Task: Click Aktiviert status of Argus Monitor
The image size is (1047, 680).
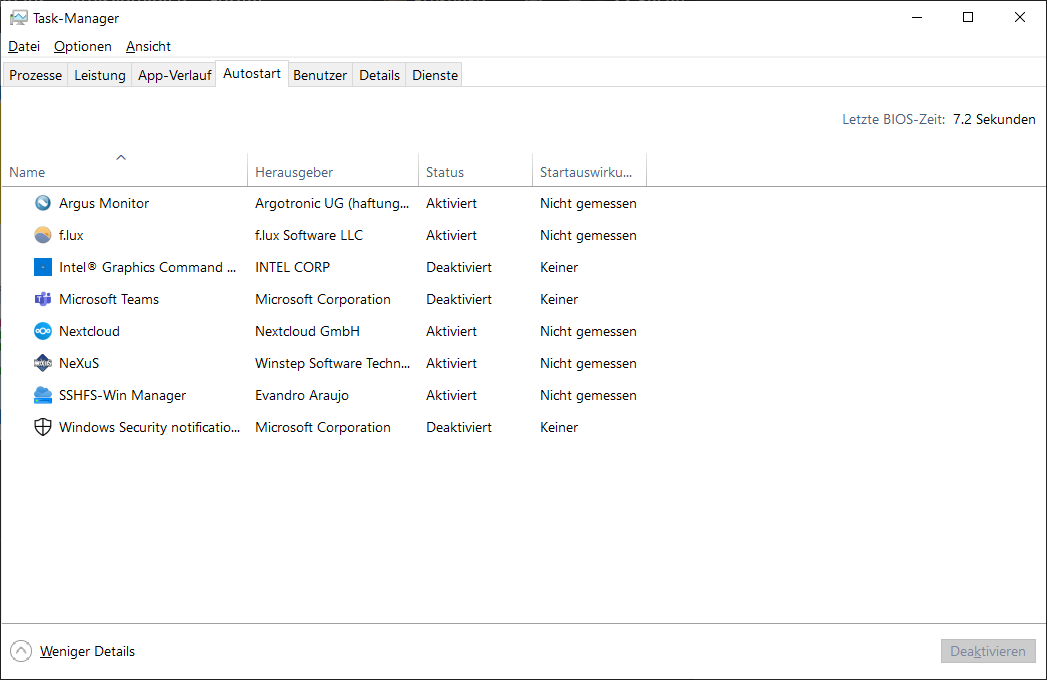Action: pos(451,203)
